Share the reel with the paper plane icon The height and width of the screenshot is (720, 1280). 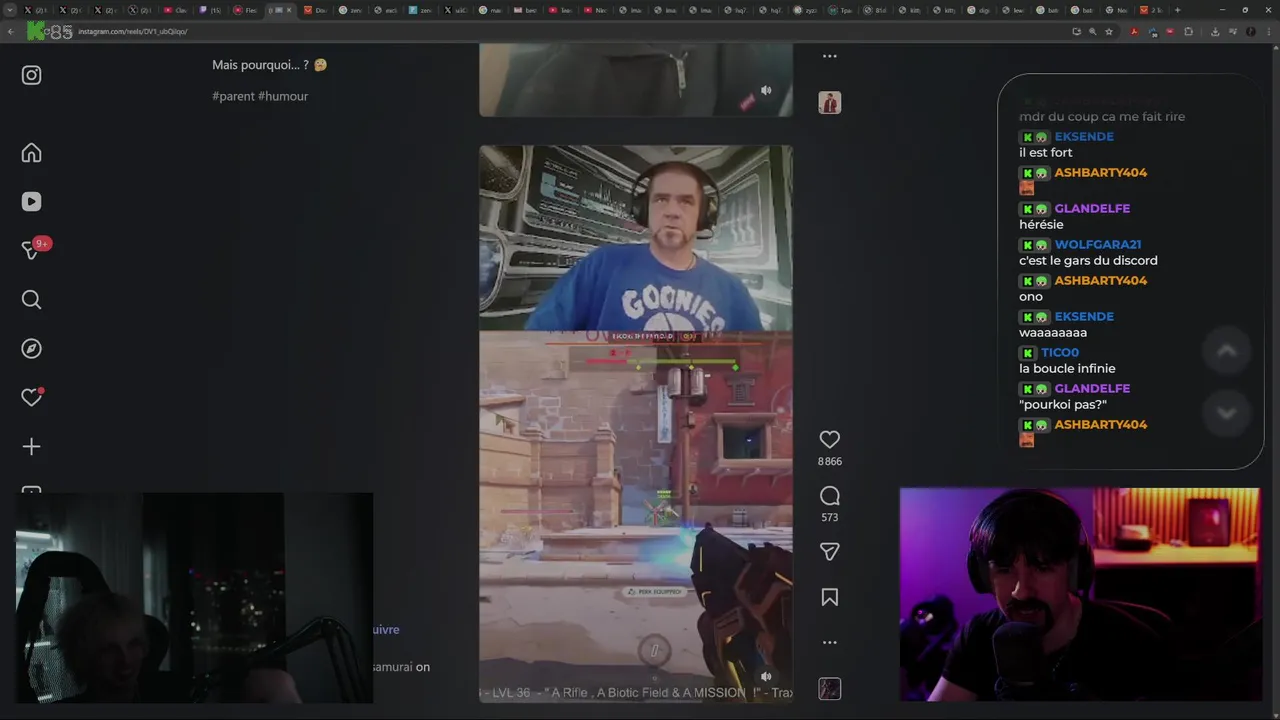[829, 552]
